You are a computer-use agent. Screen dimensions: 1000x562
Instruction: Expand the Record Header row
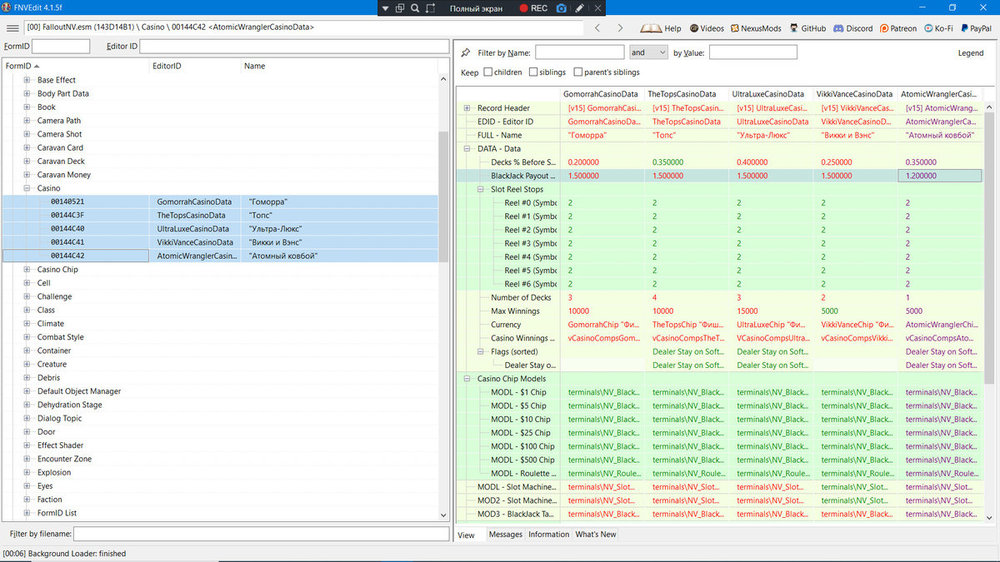[x=467, y=108]
